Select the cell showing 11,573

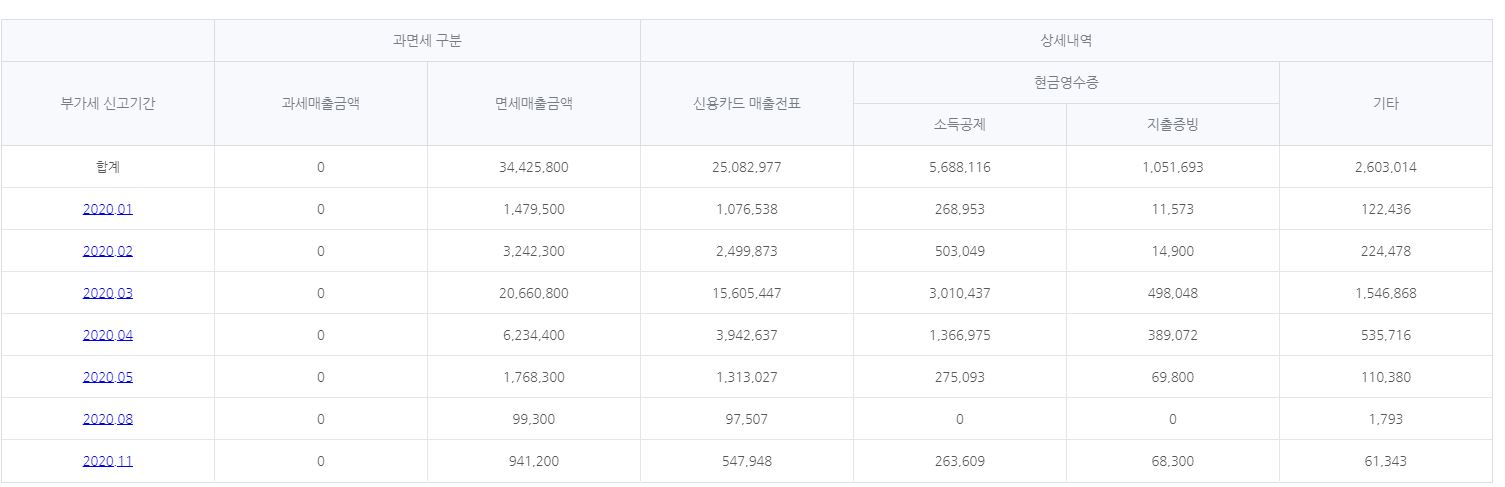point(1172,209)
